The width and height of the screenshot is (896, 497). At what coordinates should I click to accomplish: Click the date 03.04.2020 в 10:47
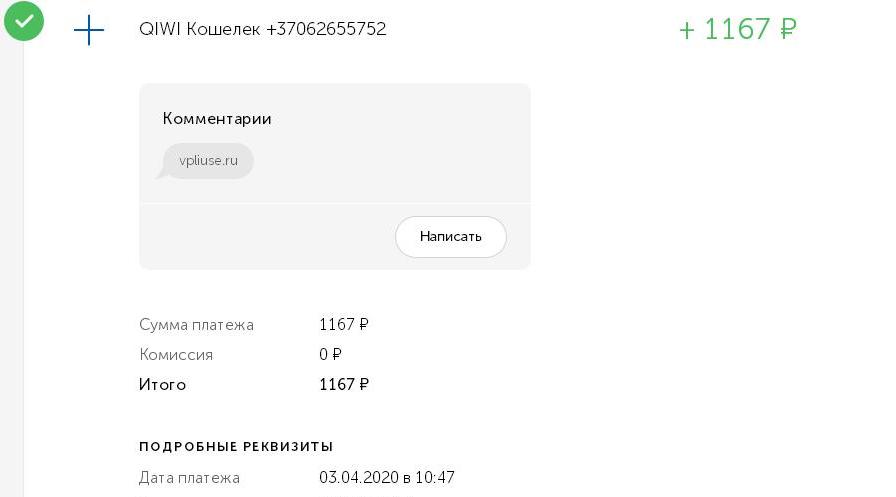pyautogui.click(x=387, y=478)
